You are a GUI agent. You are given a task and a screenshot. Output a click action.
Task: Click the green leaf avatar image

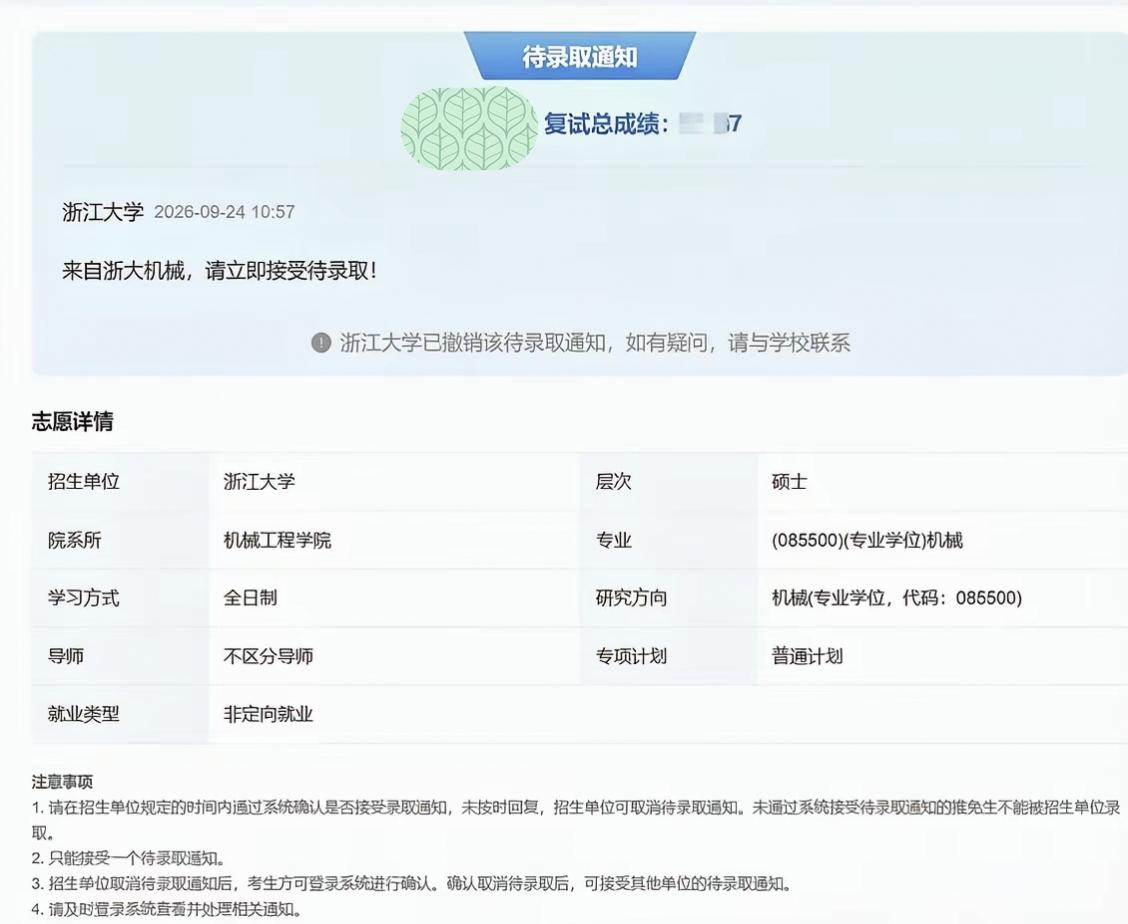pyautogui.click(x=469, y=128)
